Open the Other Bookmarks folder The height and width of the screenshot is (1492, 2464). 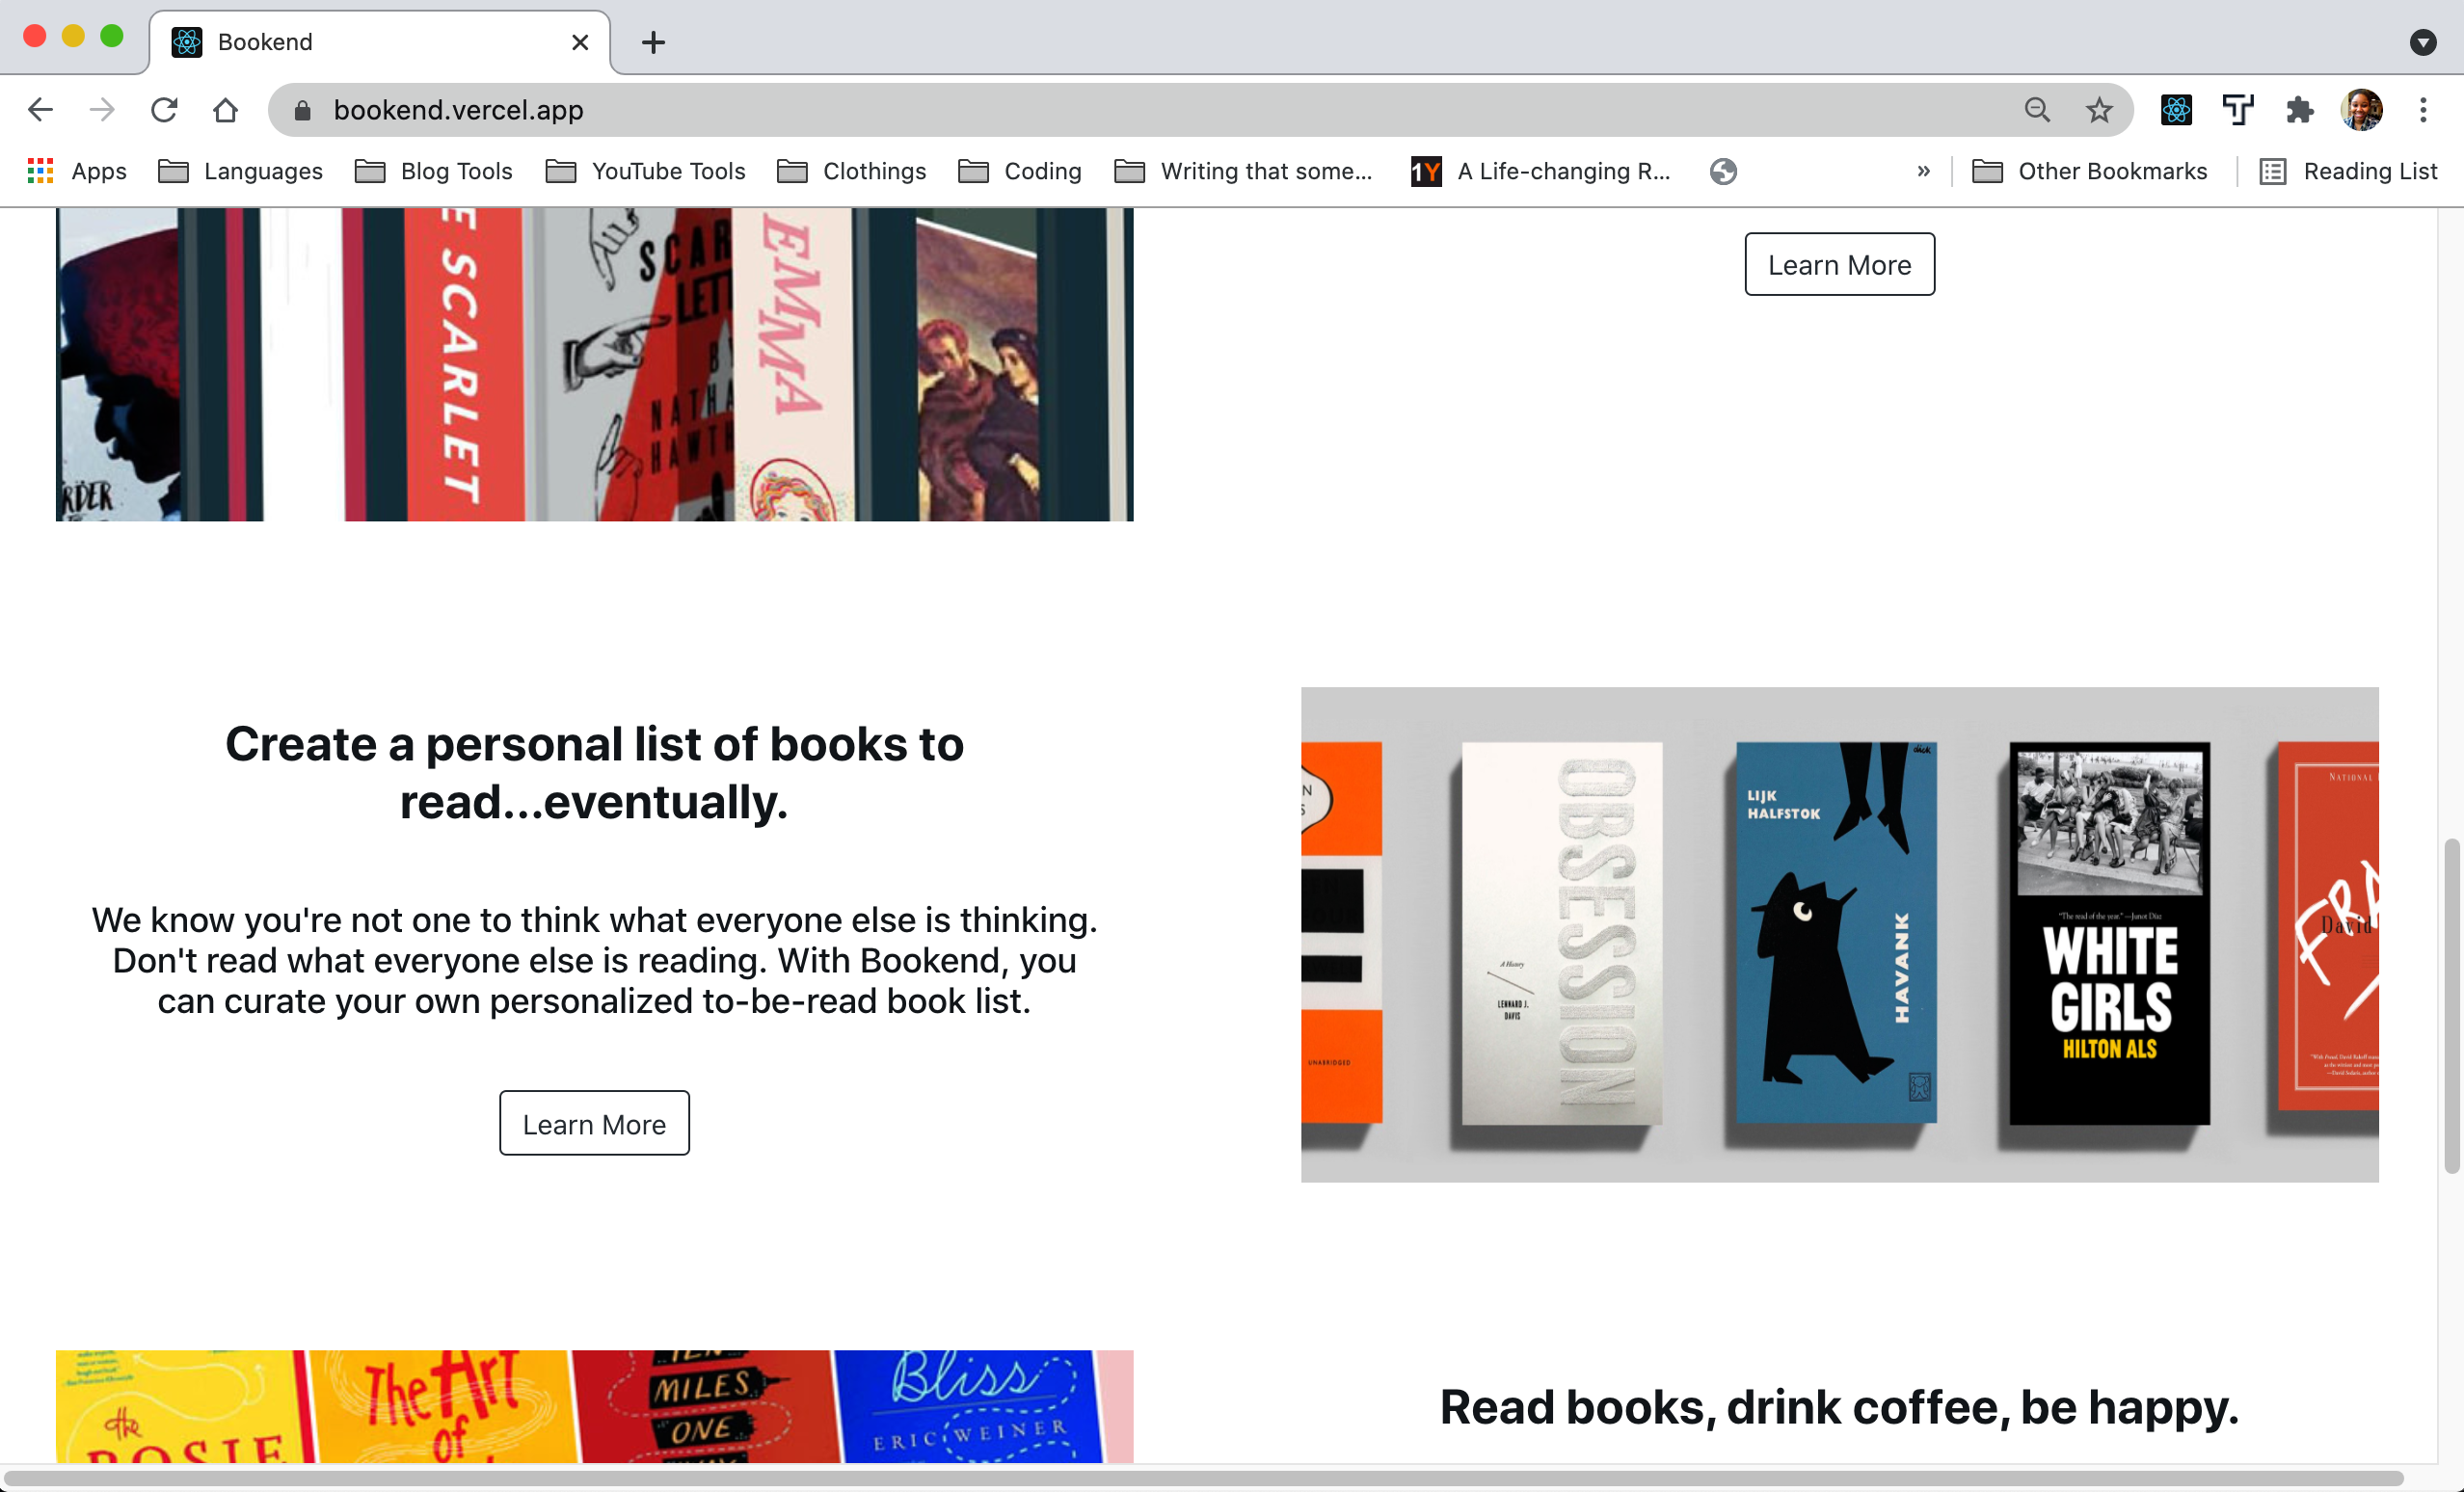[x=2090, y=171]
